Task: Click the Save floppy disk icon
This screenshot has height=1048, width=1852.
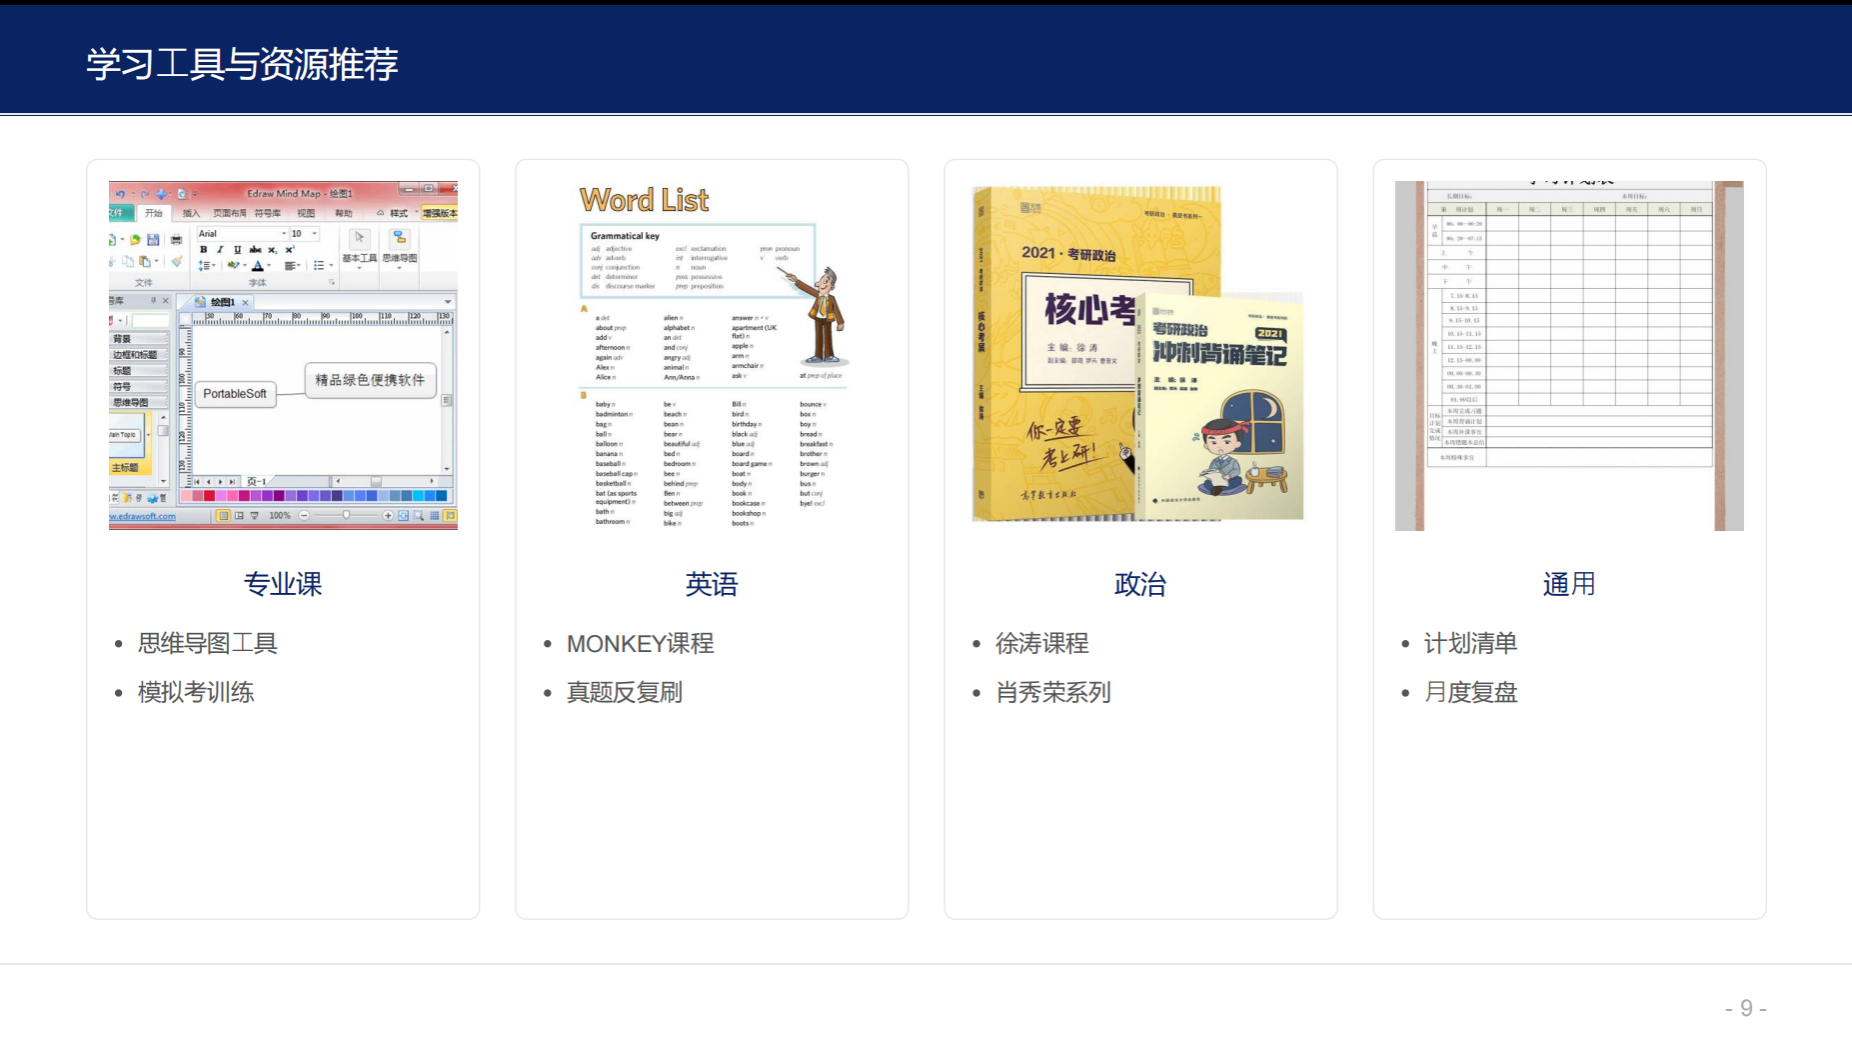Action: [153, 240]
